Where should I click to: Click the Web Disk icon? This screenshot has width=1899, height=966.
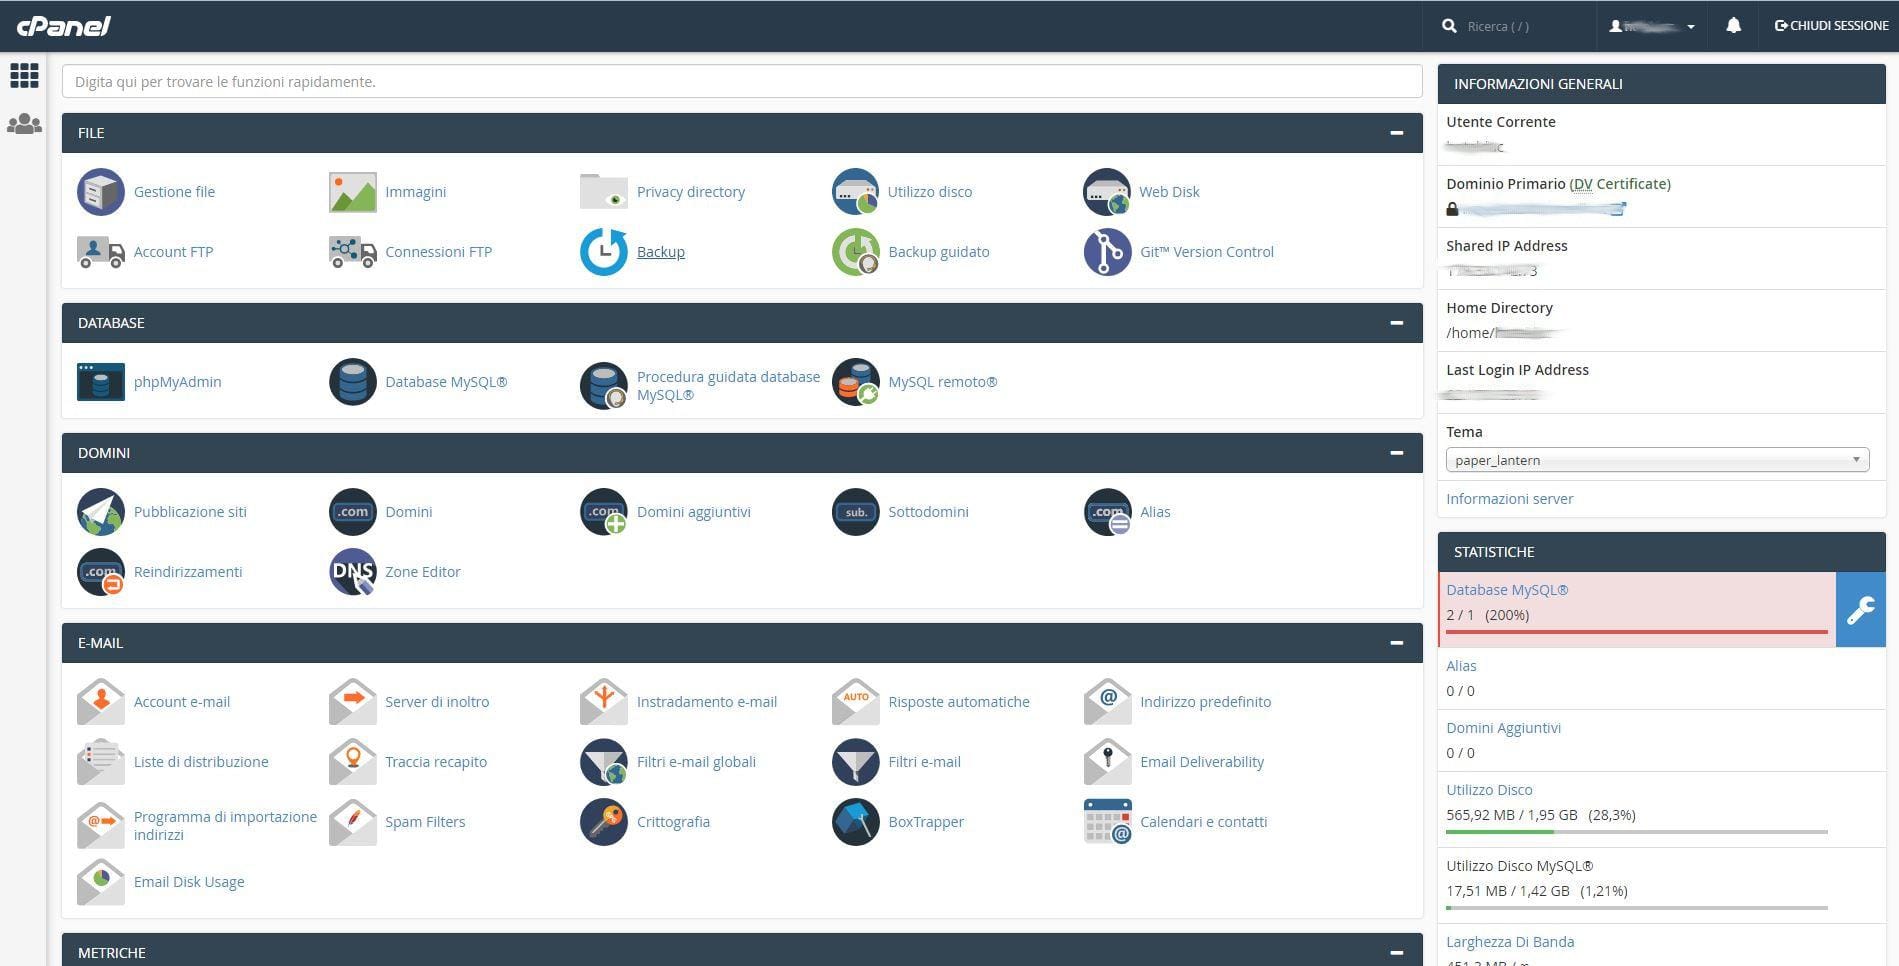(1107, 192)
